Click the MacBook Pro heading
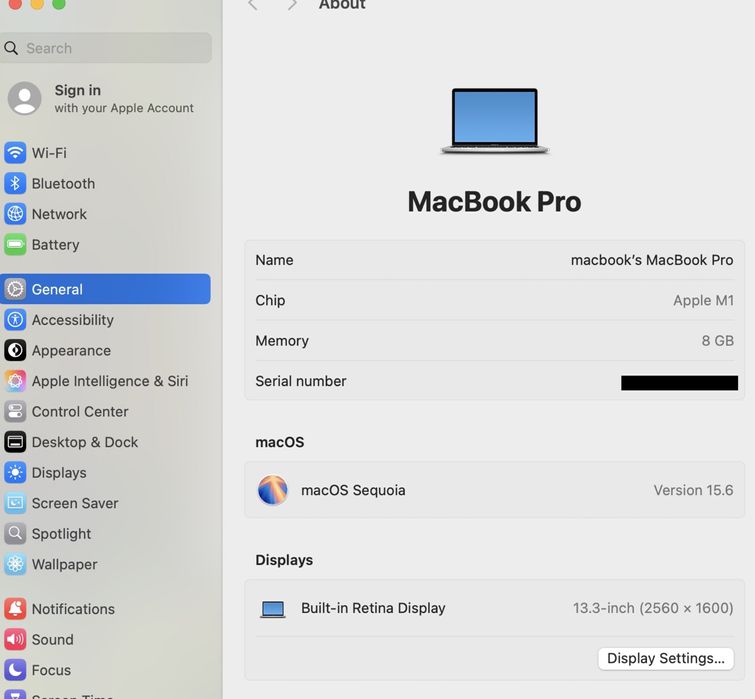The width and height of the screenshot is (755, 699). [x=495, y=201]
